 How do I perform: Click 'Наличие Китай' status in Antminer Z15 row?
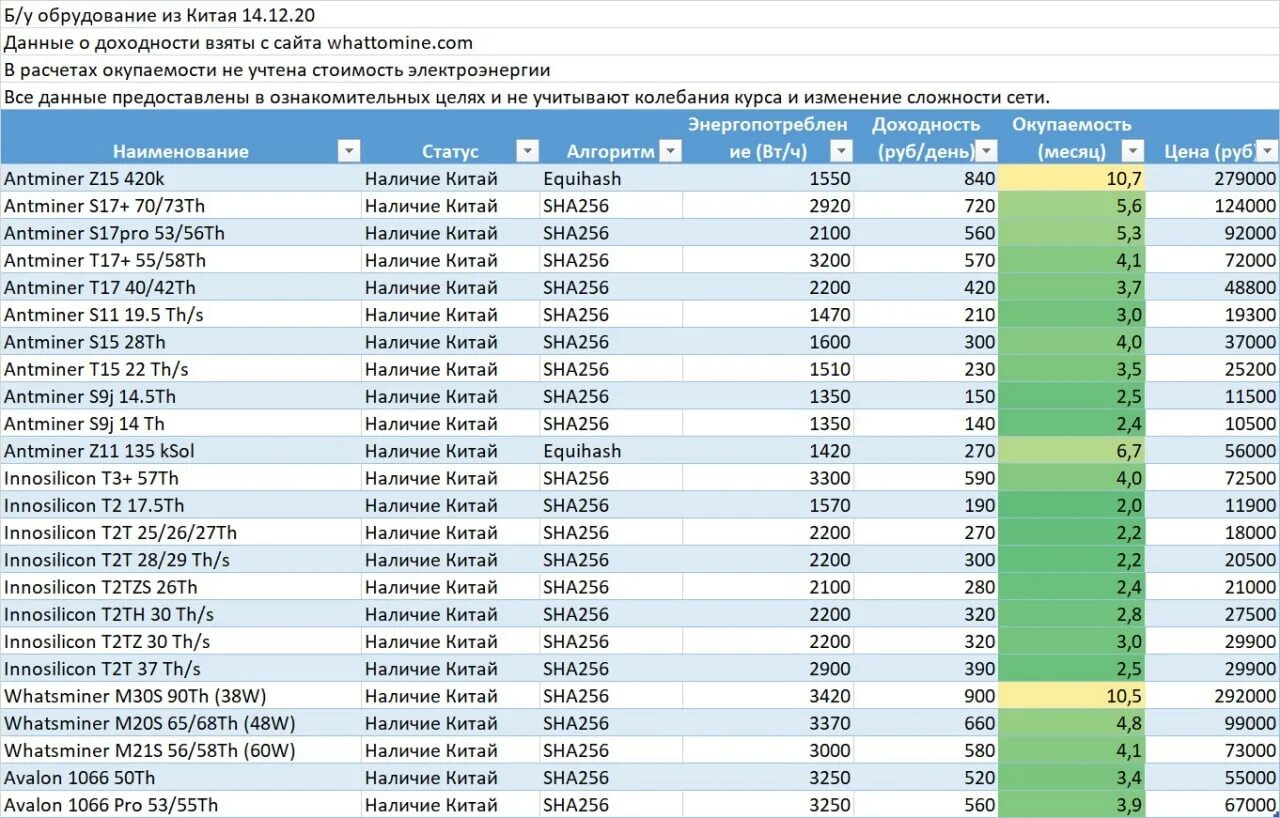click(x=450, y=178)
